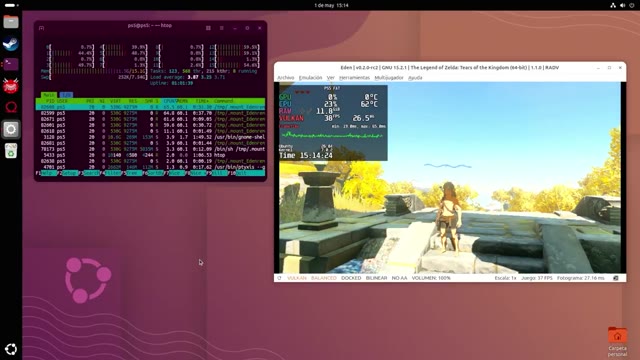The height and width of the screenshot is (360, 640).
Task: Launch Steam from the dock
Action: click(x=11, y=43)
